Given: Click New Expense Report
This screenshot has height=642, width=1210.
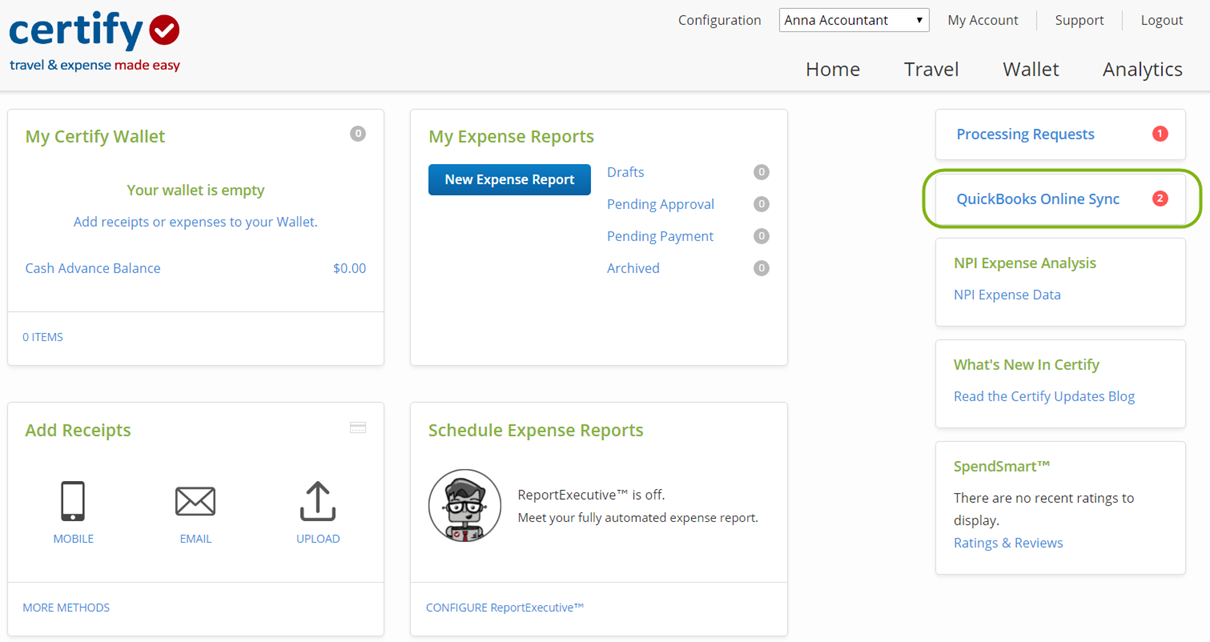Looking at the screenshot, I should (509, 179).
